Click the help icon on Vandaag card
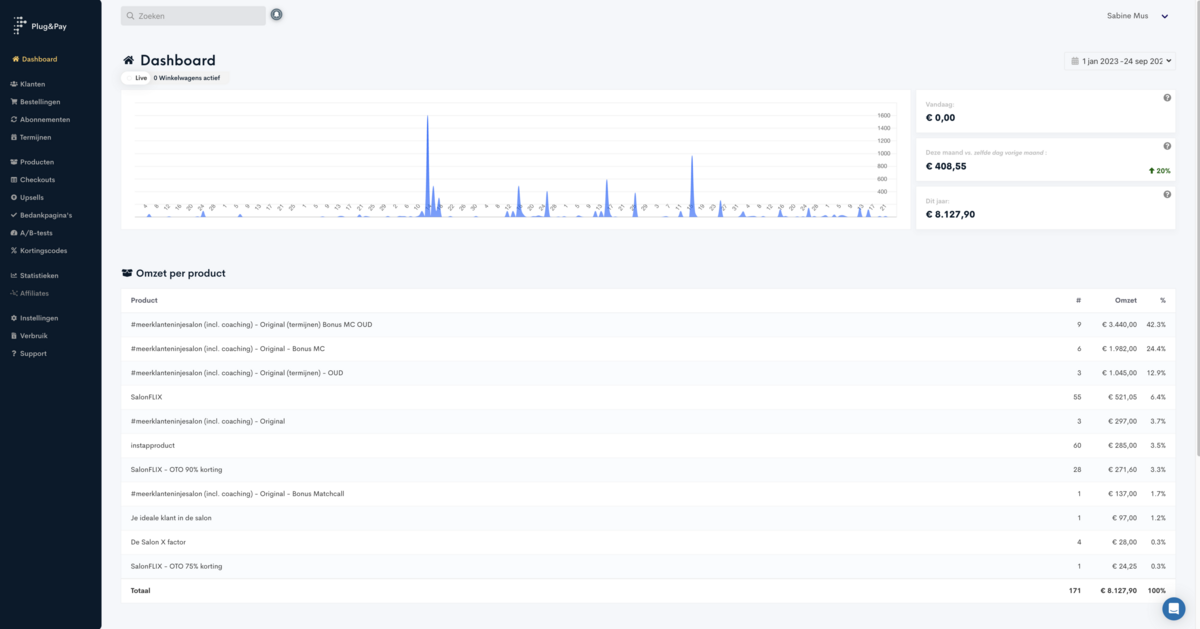The height and width of the screenshot is (629, 1200). coord(1167,98)
